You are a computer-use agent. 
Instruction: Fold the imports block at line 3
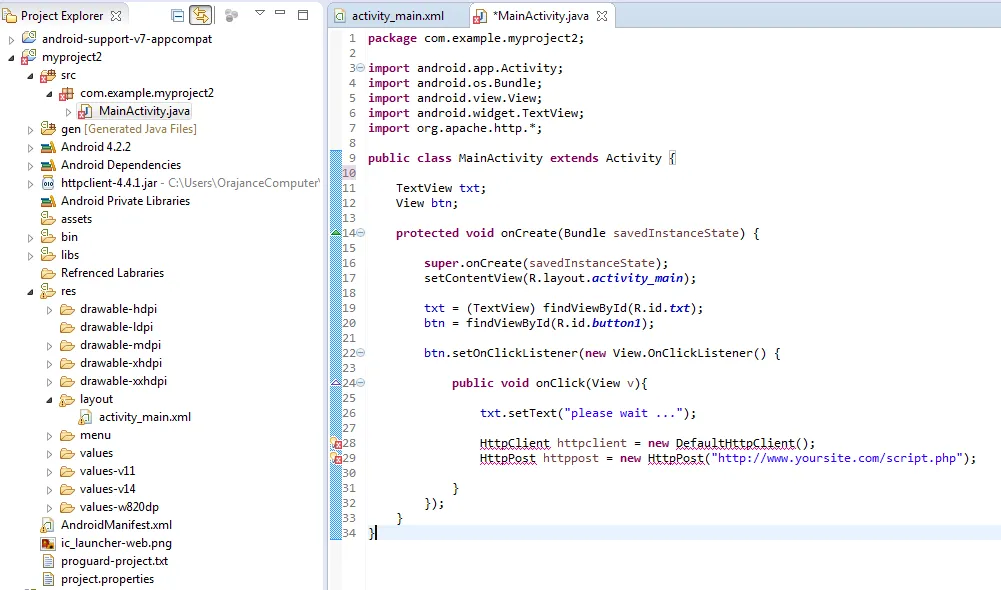pyautogui.click(x=361, y=68)
